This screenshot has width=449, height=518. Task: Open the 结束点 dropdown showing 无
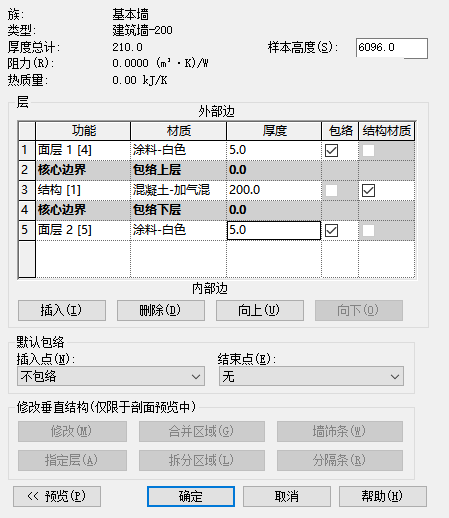click(311, 376)
